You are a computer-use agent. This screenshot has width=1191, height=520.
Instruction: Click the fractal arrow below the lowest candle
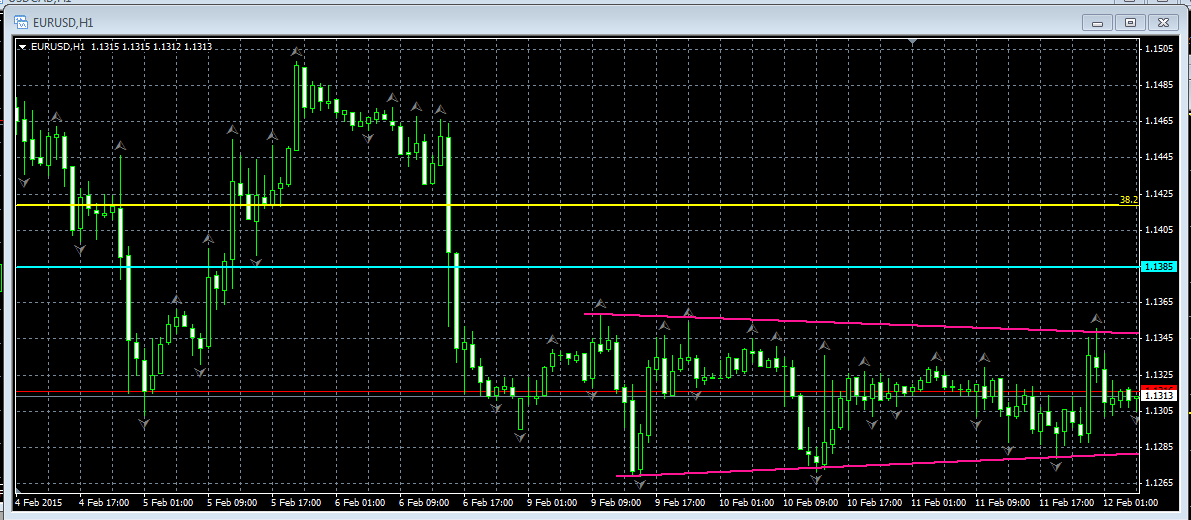pos(639,485)
